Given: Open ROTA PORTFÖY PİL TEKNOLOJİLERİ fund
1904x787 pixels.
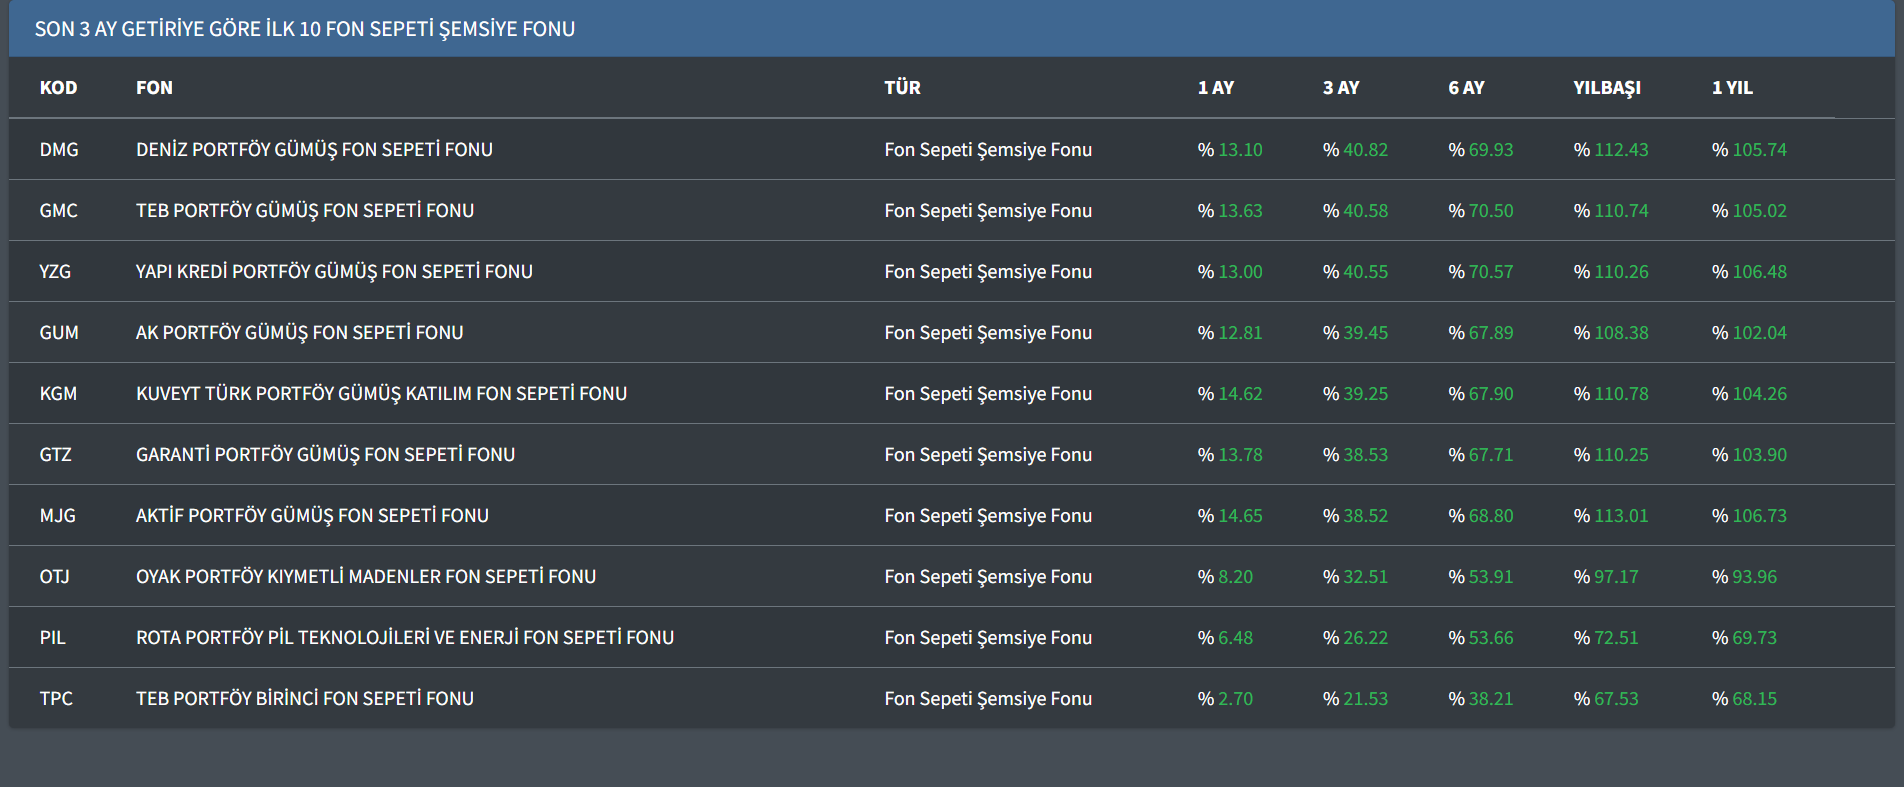Looking at the screenshot, I should click(404, 638).
